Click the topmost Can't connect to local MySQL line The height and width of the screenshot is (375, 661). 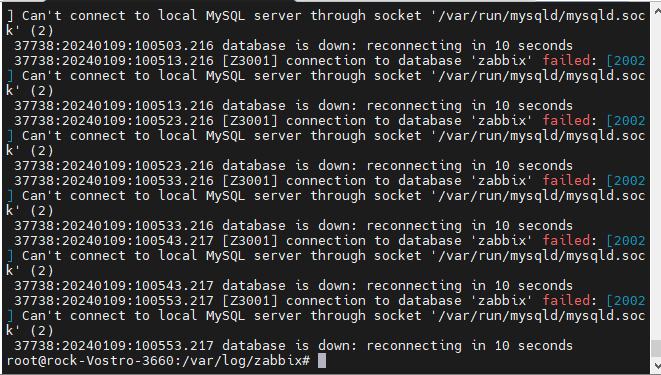pyautogui.click(x=326, y=16)
